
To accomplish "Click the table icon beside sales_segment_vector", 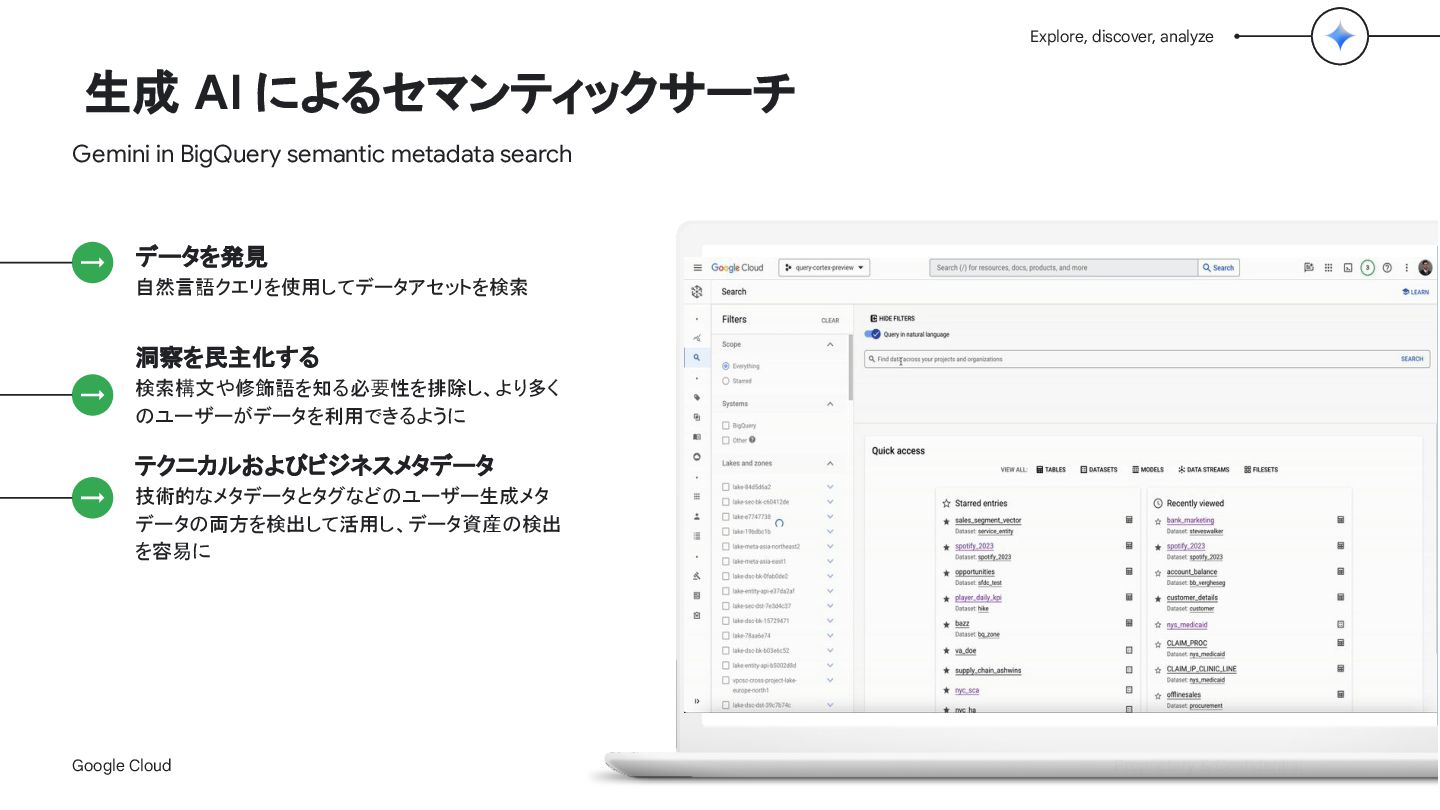I will point(1129,520).
